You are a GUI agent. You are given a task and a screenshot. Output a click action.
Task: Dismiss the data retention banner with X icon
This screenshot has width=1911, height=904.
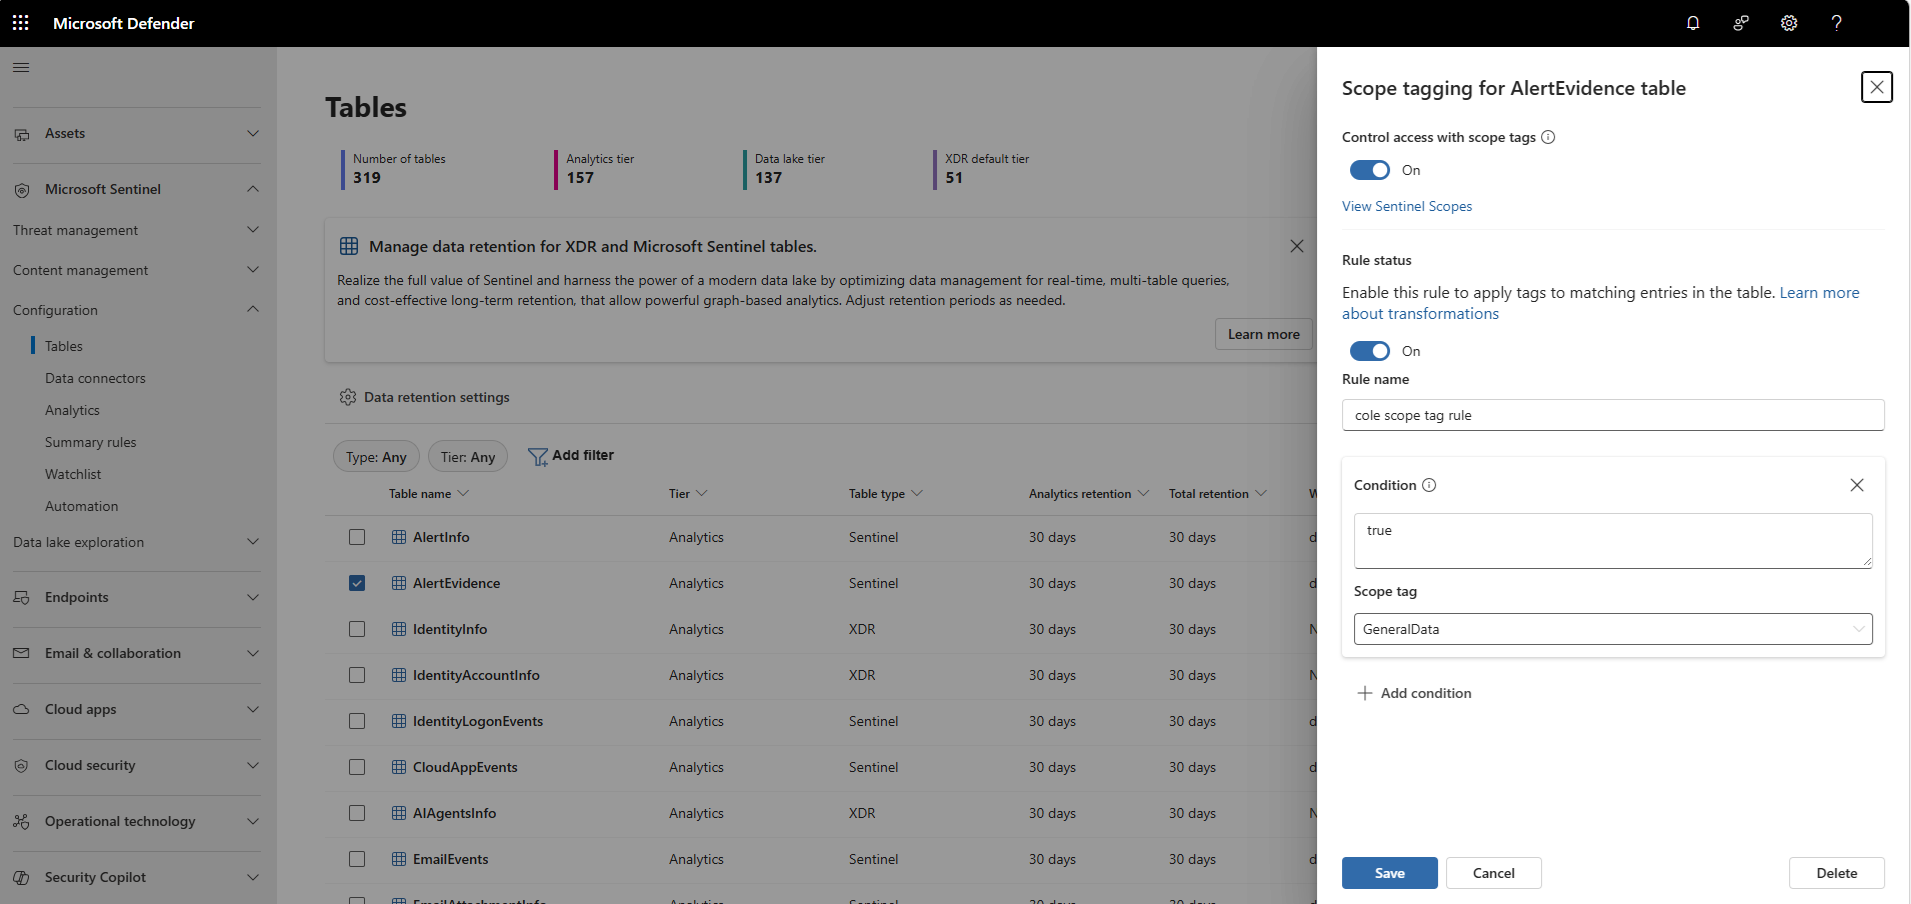pyautogui.click(x=1297, y=246)
